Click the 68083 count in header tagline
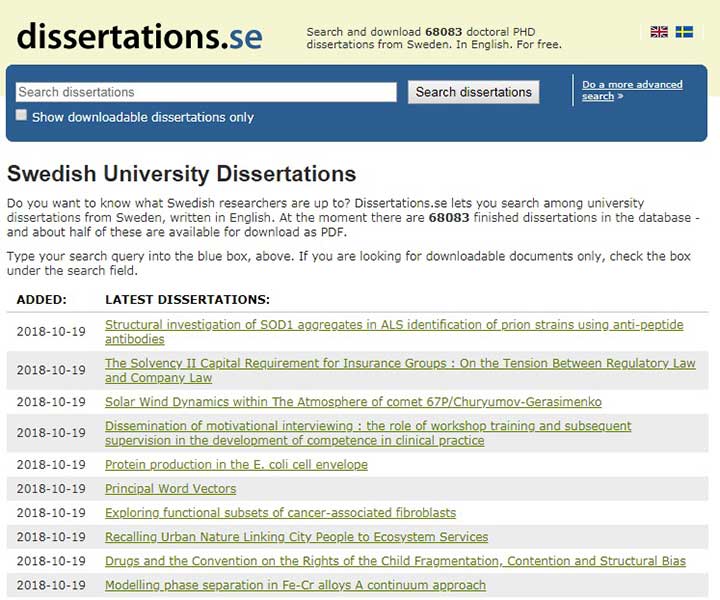 tap(443, 32)
